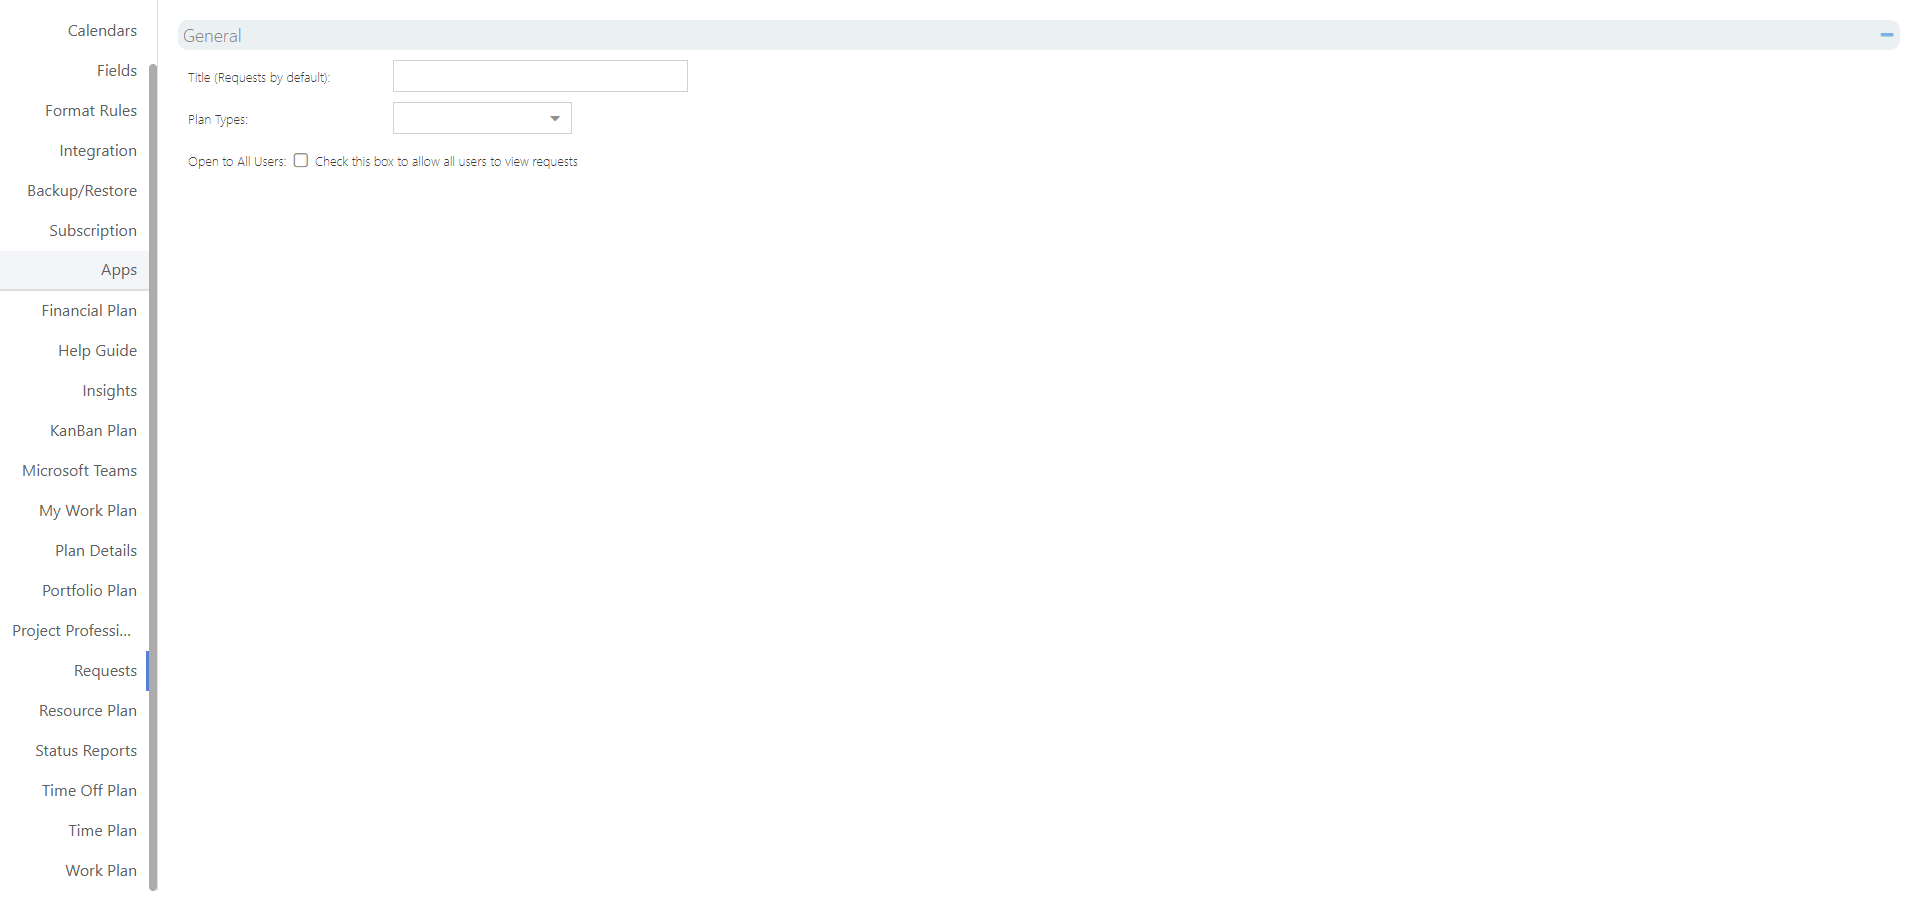Select Requests in the sidebar

104,670
